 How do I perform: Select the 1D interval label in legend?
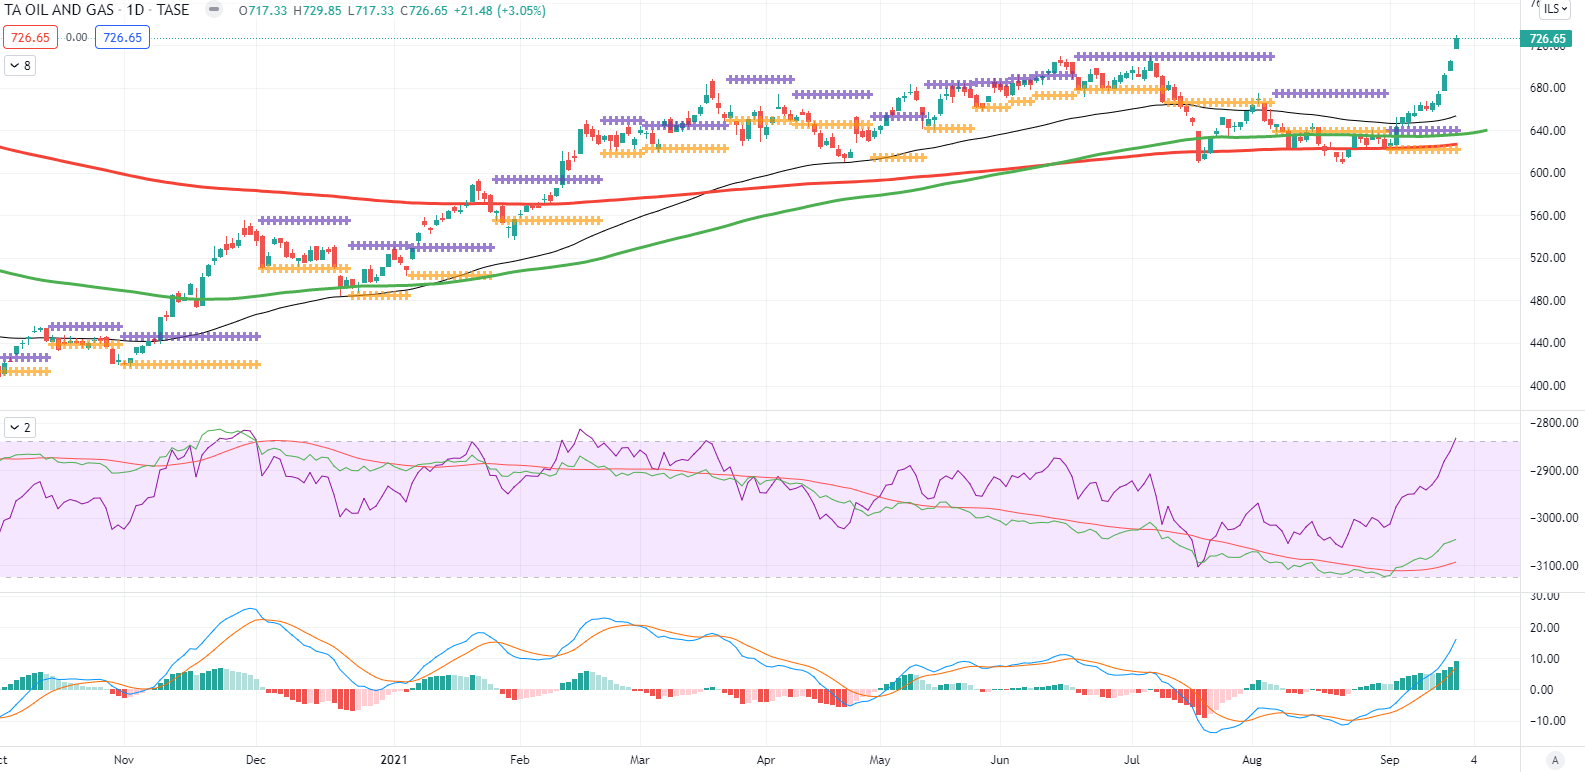tap(135, 10)
